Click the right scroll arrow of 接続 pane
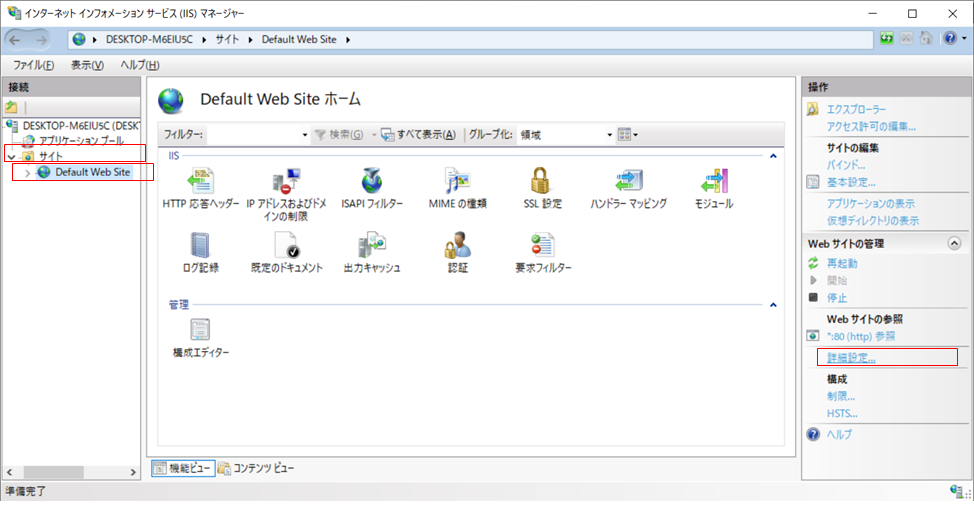This screenshot has height=508, width=974. (x=133, y=472)
